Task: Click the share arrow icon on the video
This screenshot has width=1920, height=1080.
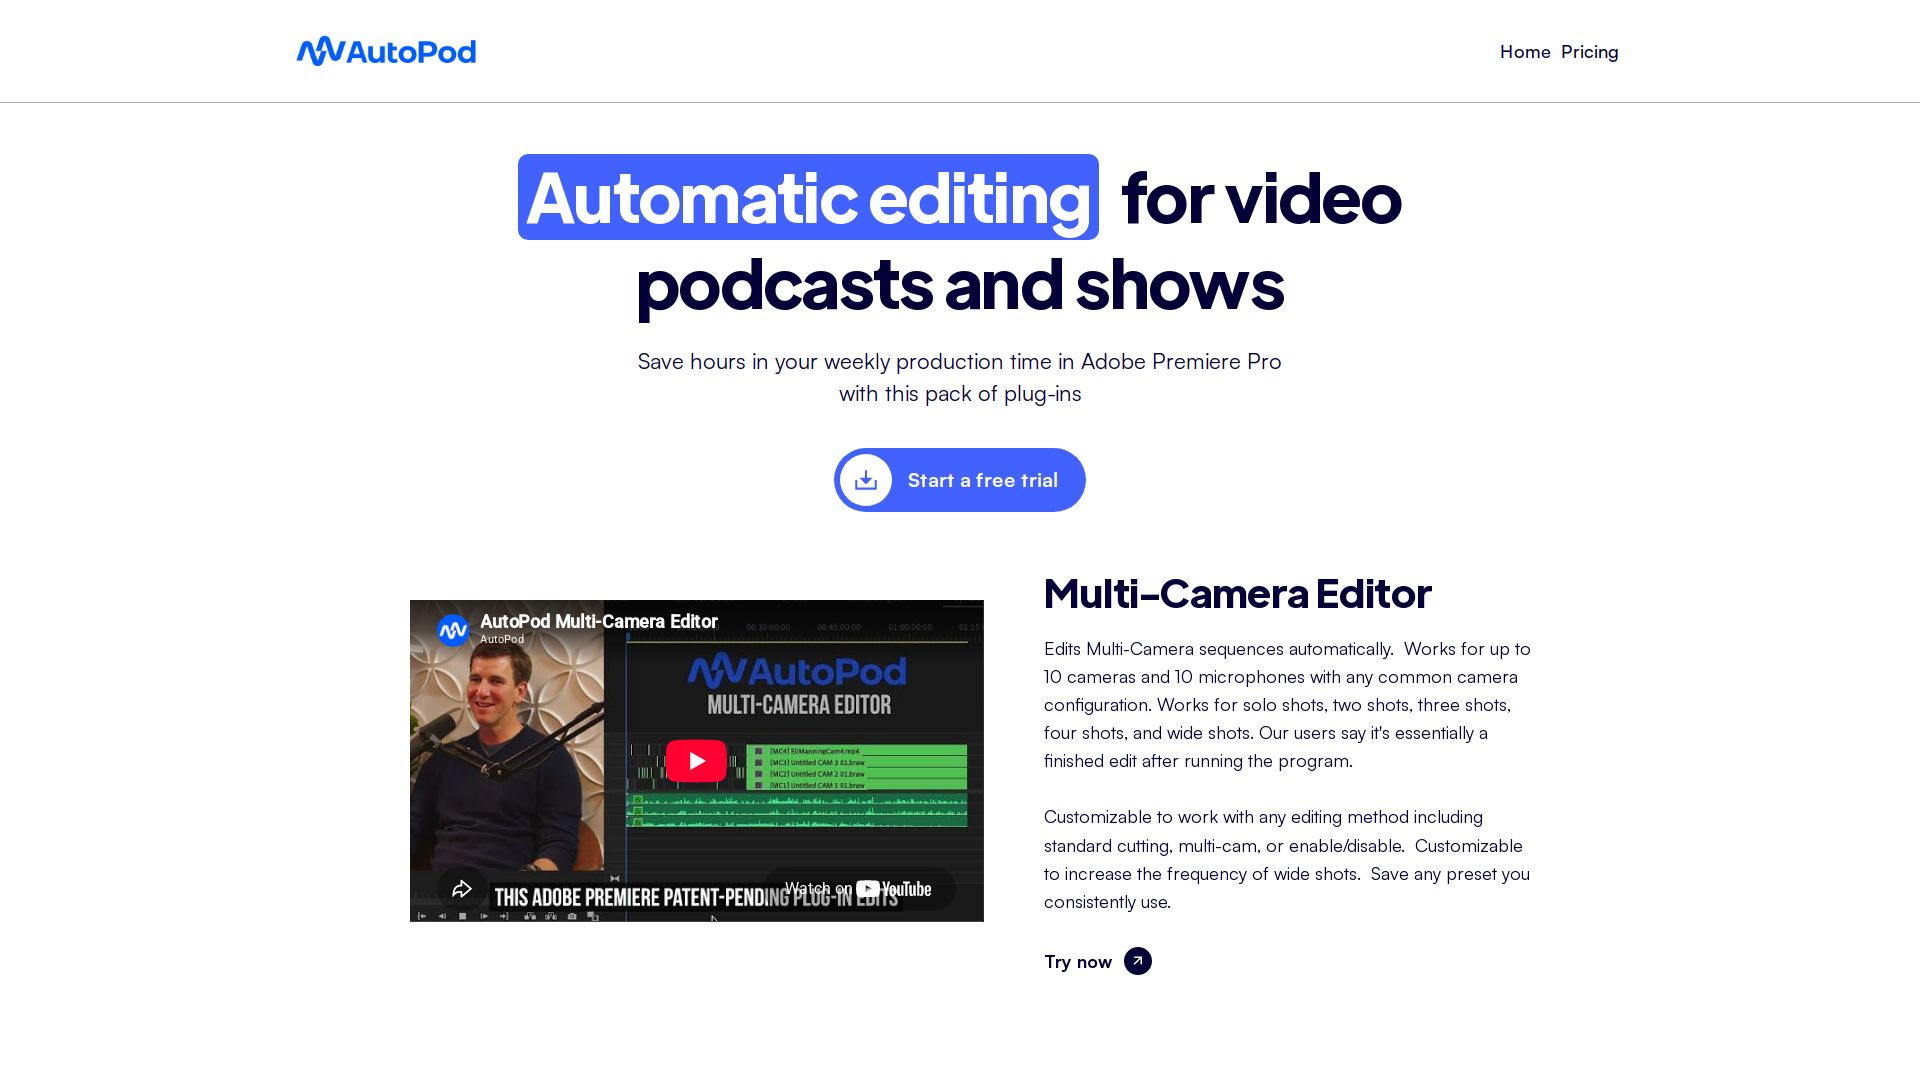Action: (461, 888)
